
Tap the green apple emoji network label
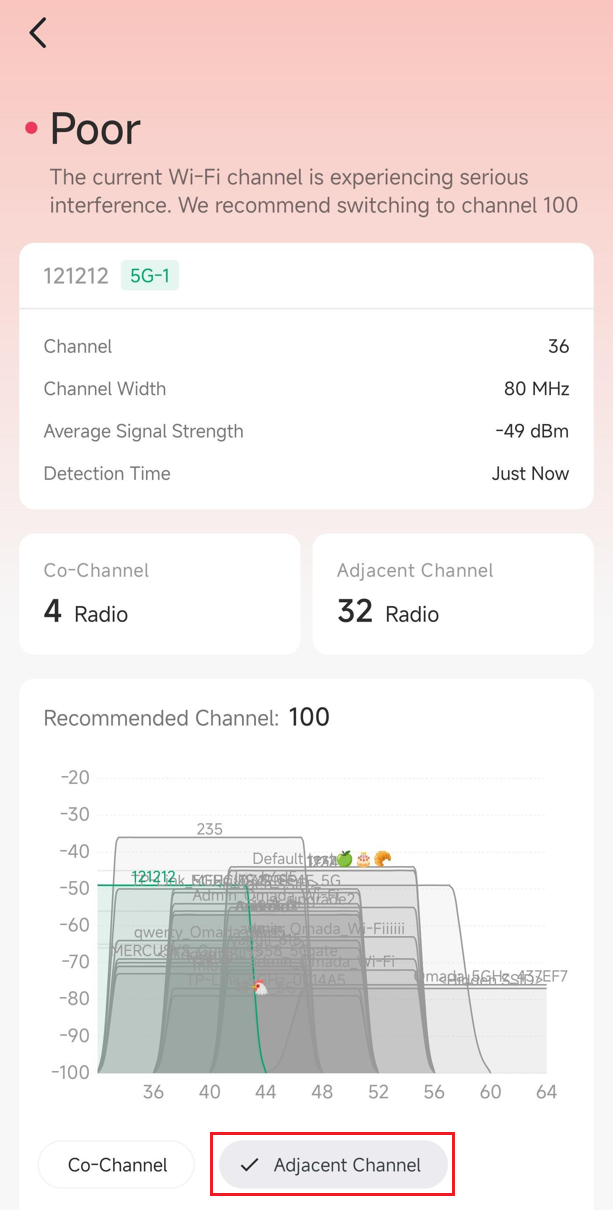pos(344,858)
